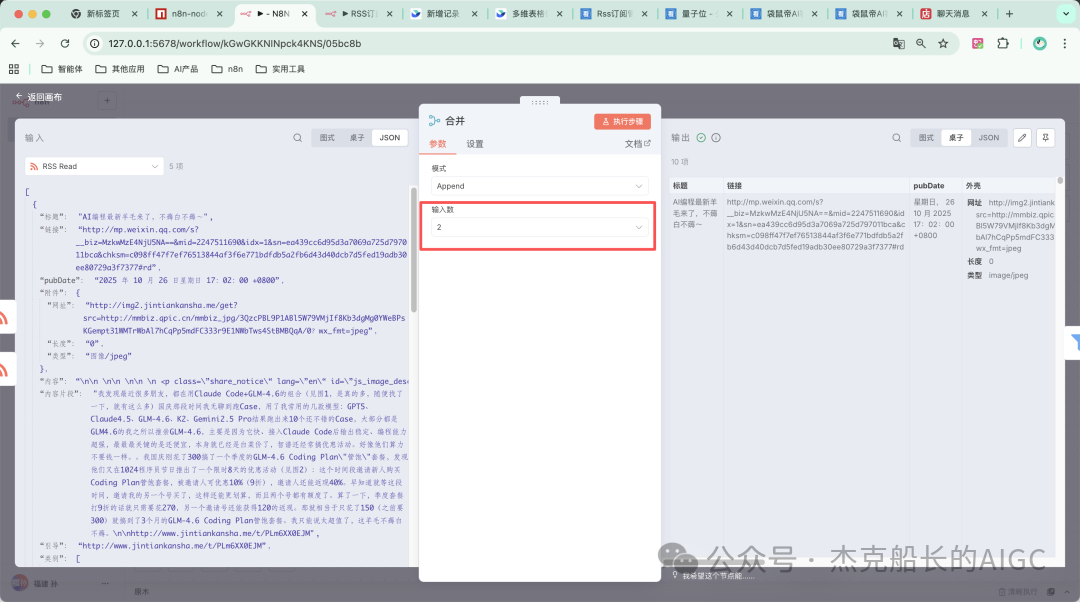Image resolution: width=1080 pixels, height=602 pixels.
Task: Click the 我希望这个节点能 suggestion text
Action: [x=718, y=576]
